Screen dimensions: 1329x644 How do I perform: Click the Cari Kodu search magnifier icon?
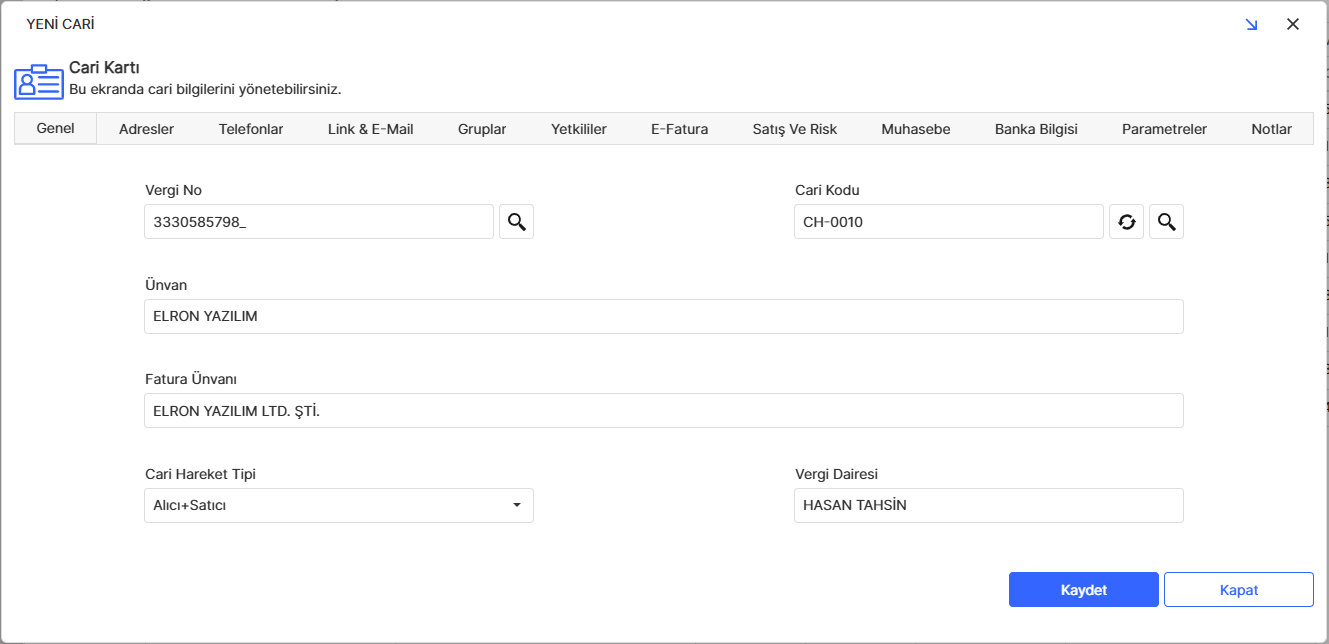(x=1166, y=222)
